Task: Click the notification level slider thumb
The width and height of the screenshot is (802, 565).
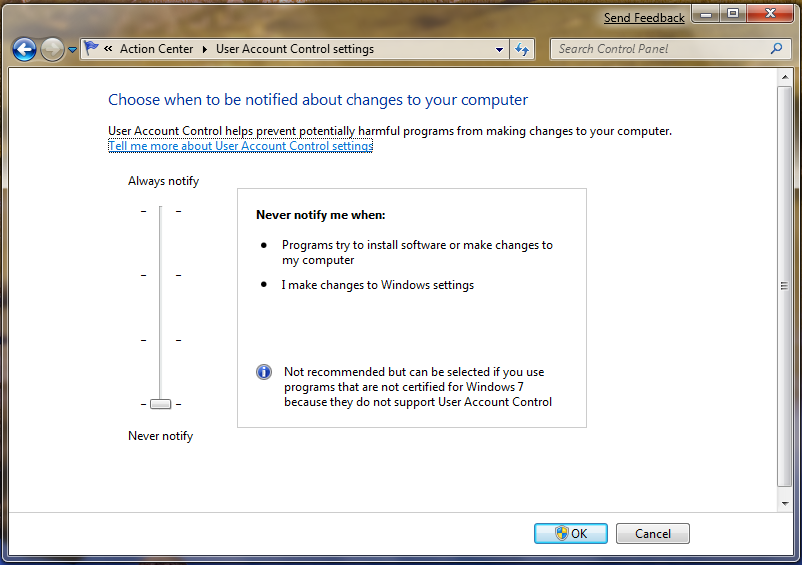Action: [x=160, y=404]
